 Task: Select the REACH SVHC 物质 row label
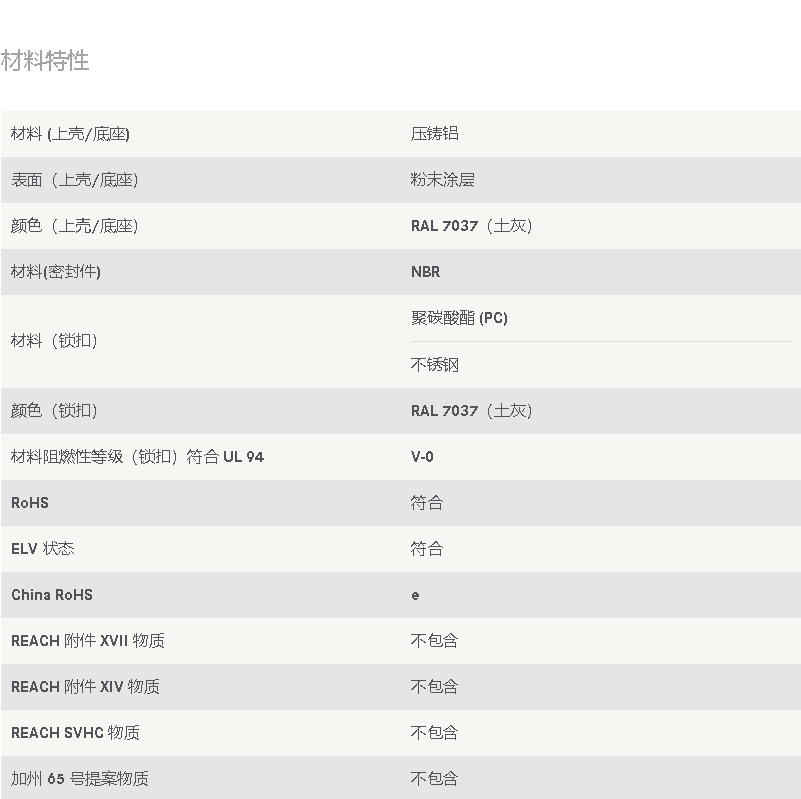[75, 733]
